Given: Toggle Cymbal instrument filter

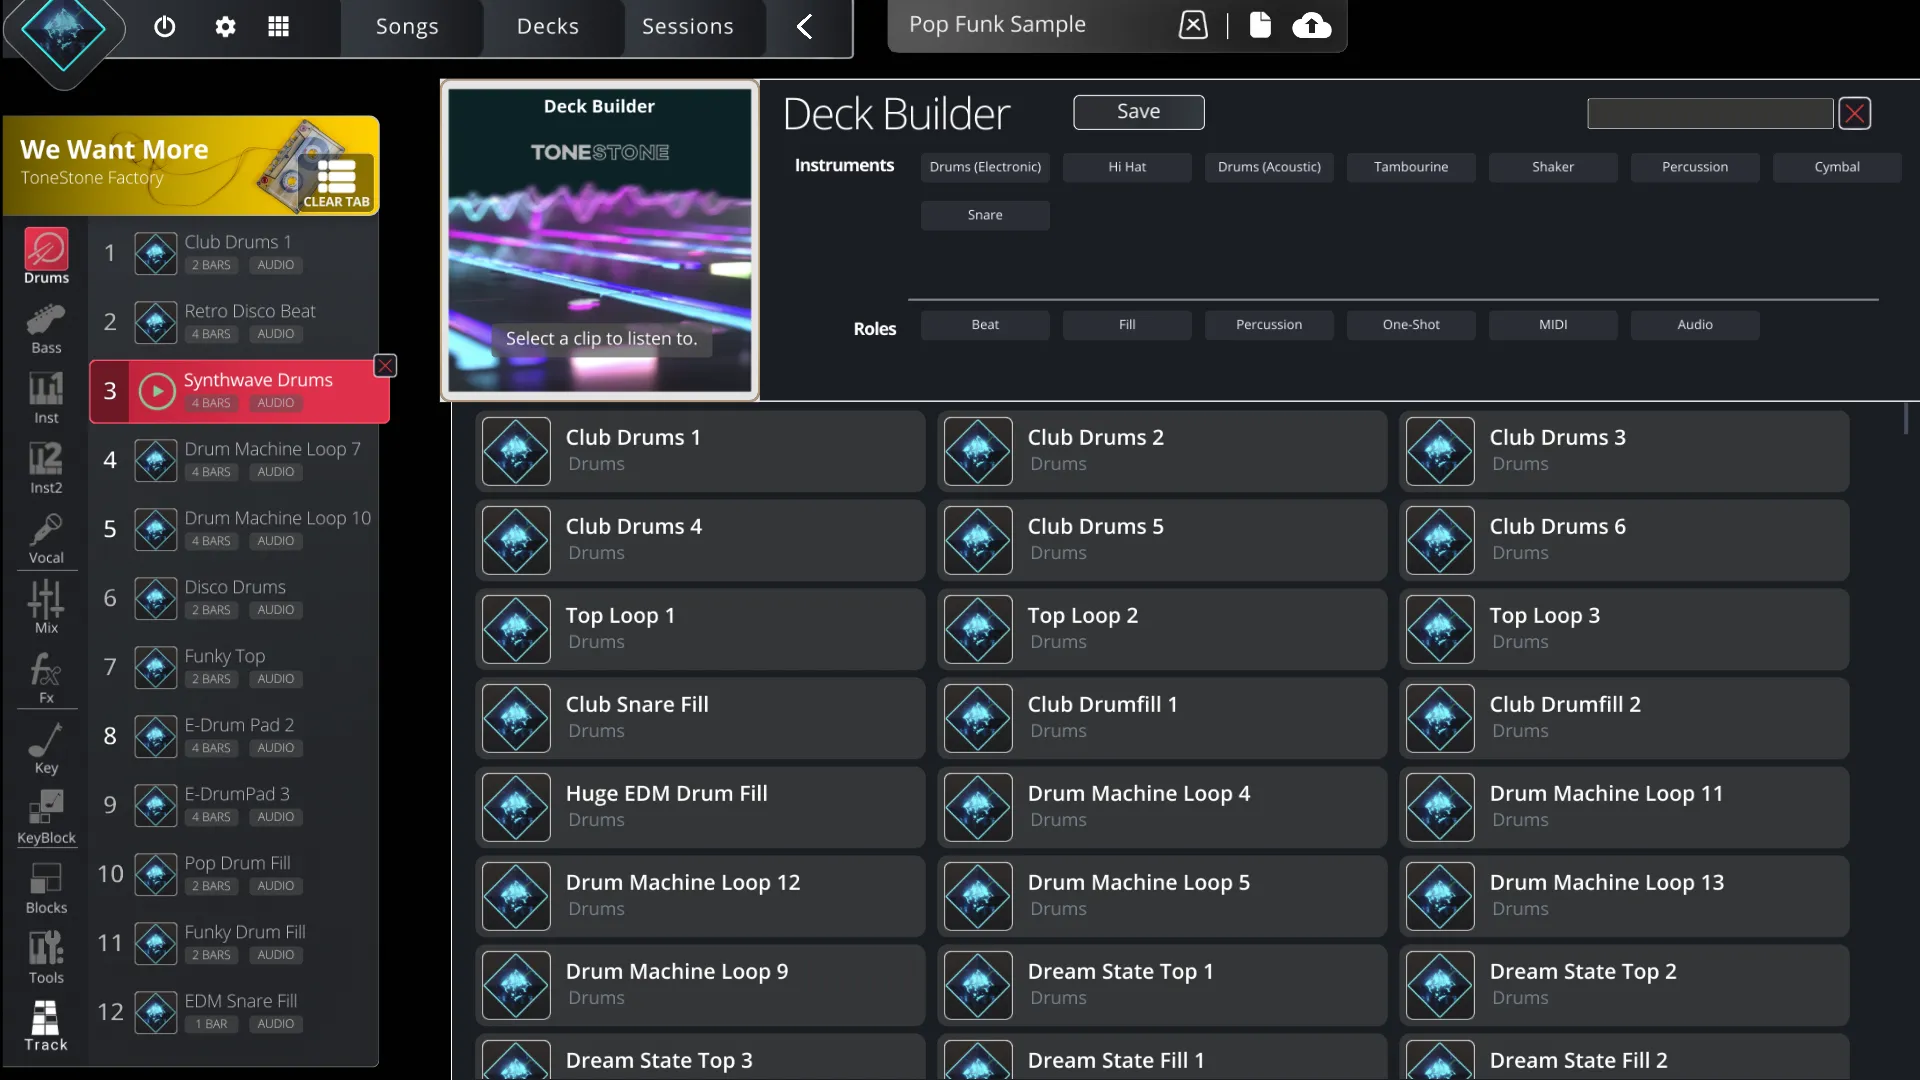Looking at the screenshot, I should coord(1837,167).
